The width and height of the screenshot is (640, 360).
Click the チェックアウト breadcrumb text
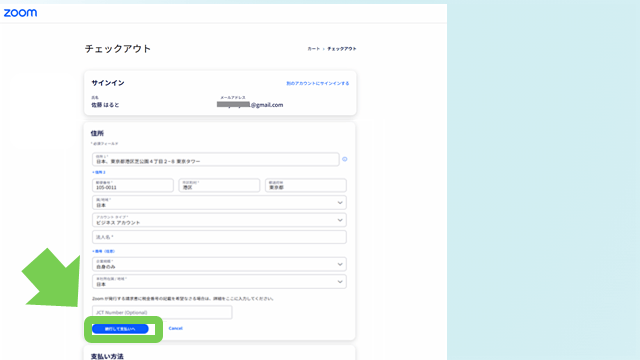342,49
